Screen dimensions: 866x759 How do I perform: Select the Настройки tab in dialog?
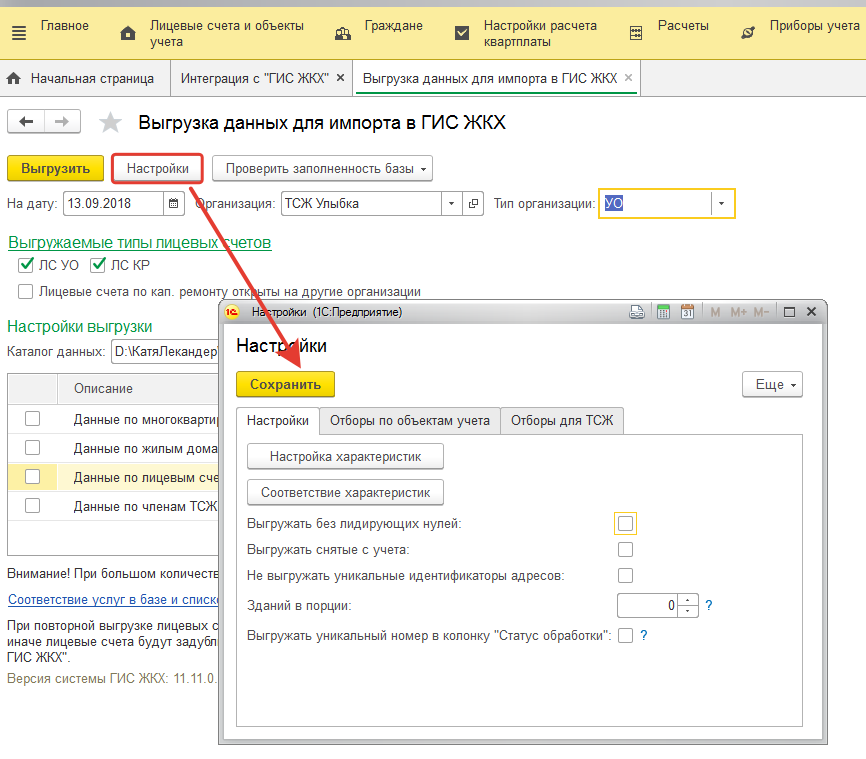pyautogui.click(x=278, y=421)
